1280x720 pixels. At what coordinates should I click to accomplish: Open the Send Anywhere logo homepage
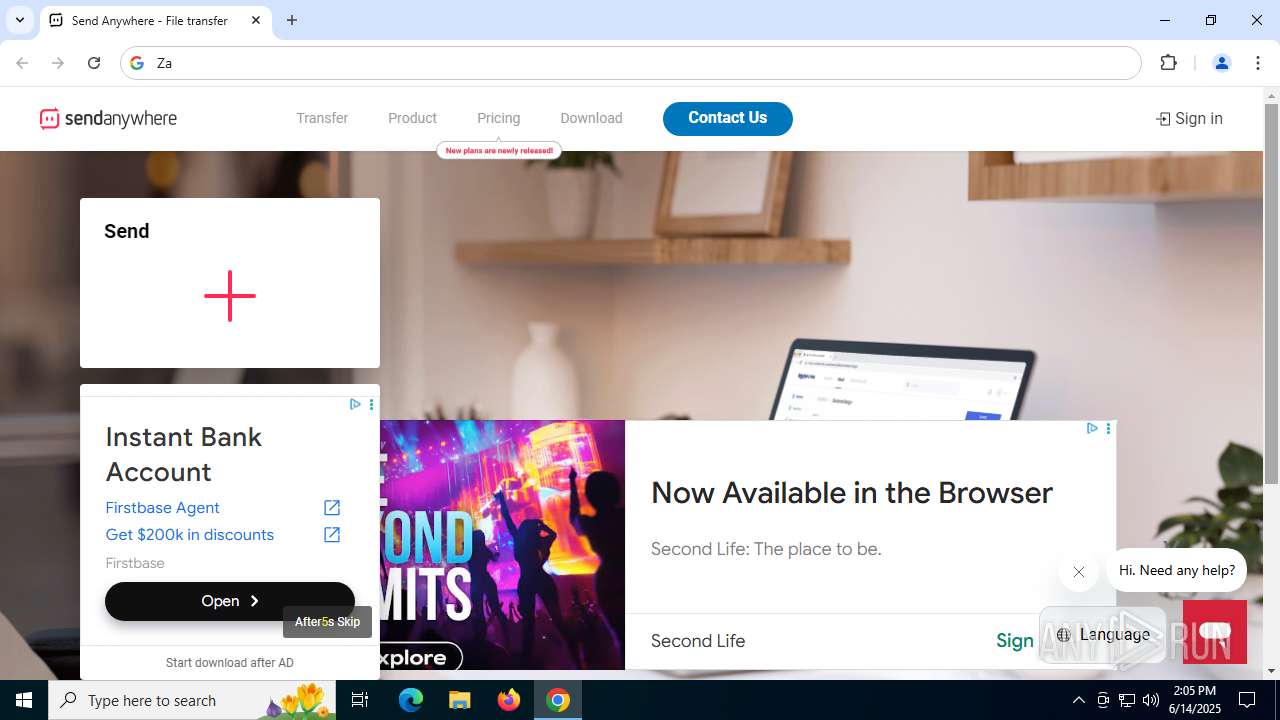(x=108, y=119)
